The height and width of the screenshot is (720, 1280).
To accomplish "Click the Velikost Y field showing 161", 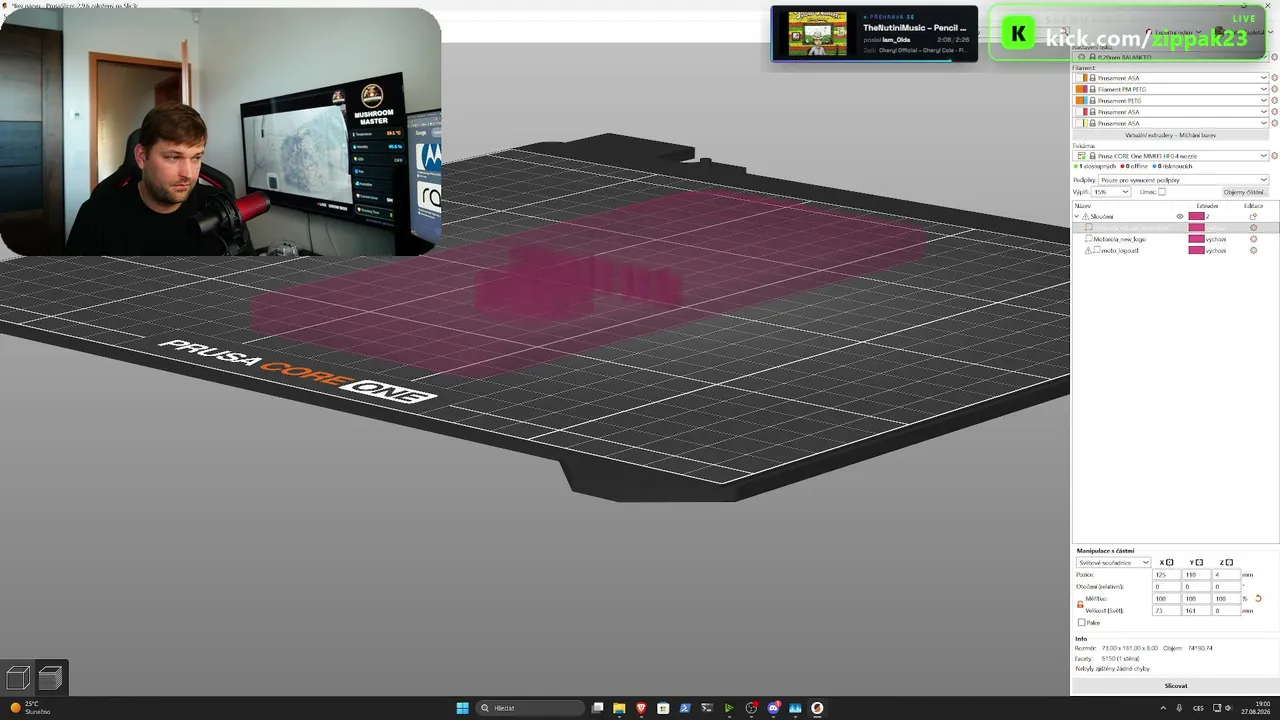I will pyautogui.click(x=1196, y=610).
